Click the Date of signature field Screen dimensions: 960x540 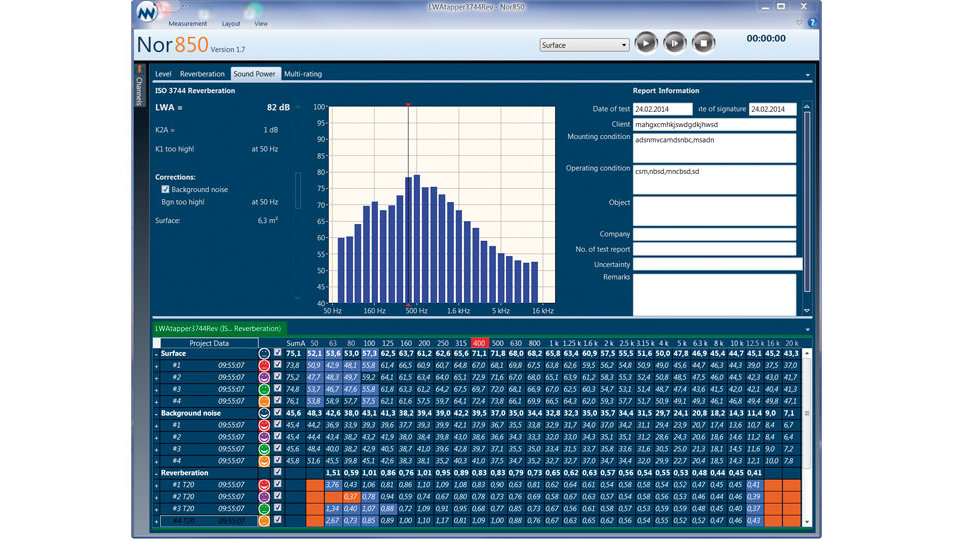click(x=773, y=109)
